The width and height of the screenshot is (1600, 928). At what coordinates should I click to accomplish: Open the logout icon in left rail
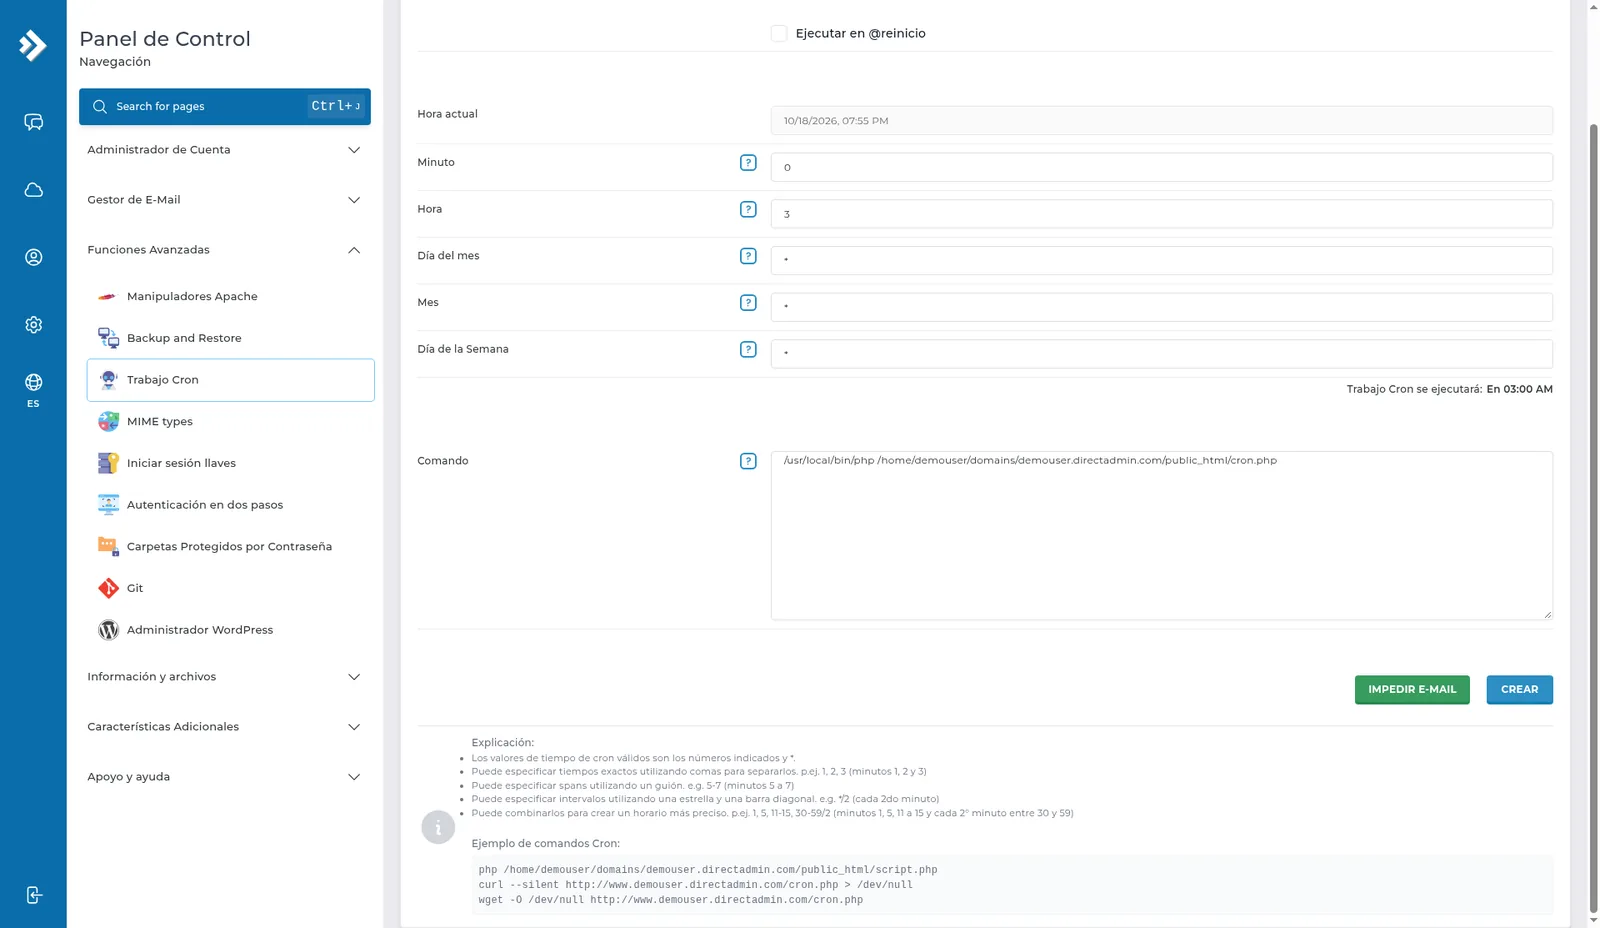[x=33, y=895]
